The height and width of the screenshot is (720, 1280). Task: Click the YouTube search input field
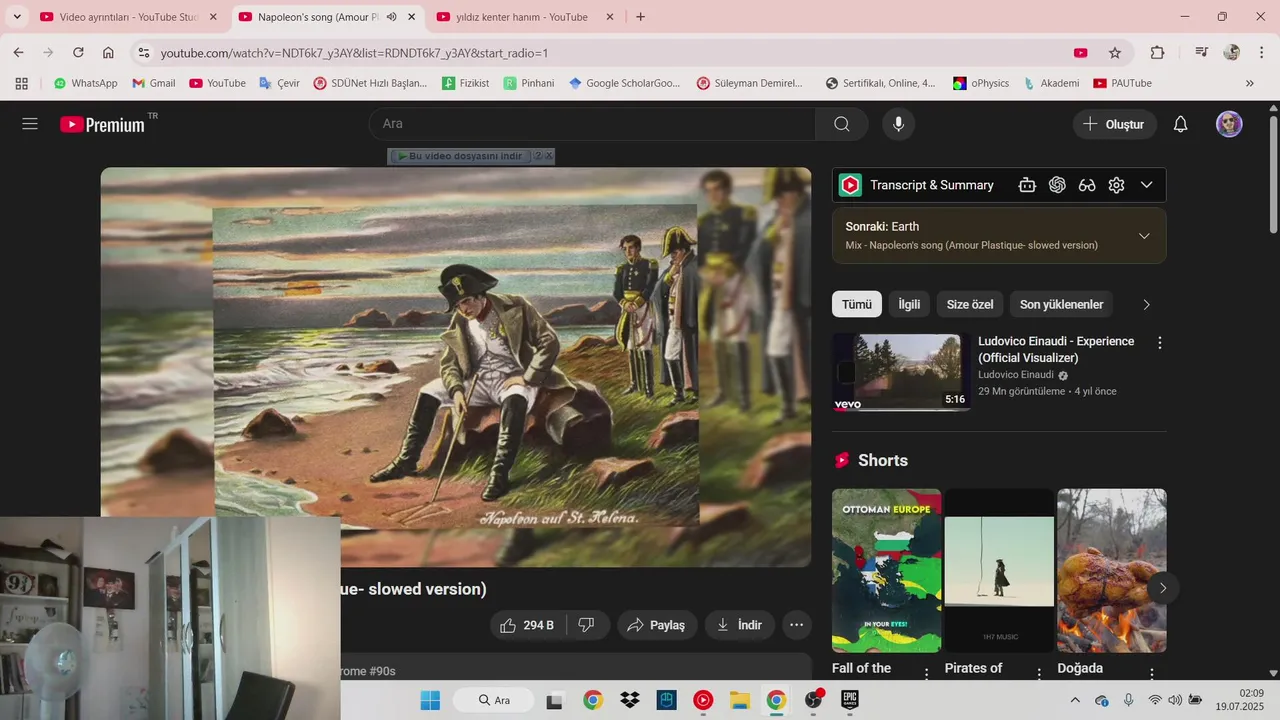[x=592, y=124]
